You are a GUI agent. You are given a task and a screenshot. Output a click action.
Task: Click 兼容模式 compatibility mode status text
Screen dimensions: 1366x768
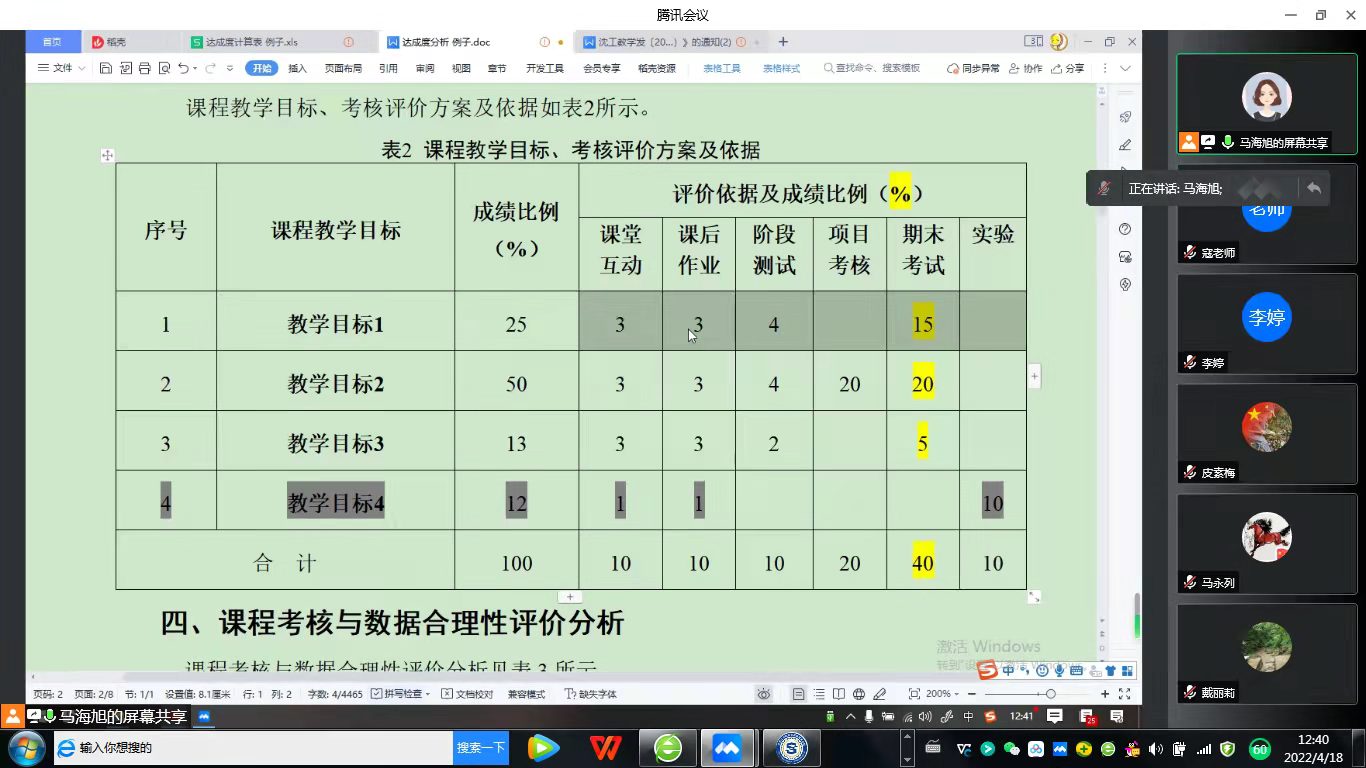click(526, 694)
